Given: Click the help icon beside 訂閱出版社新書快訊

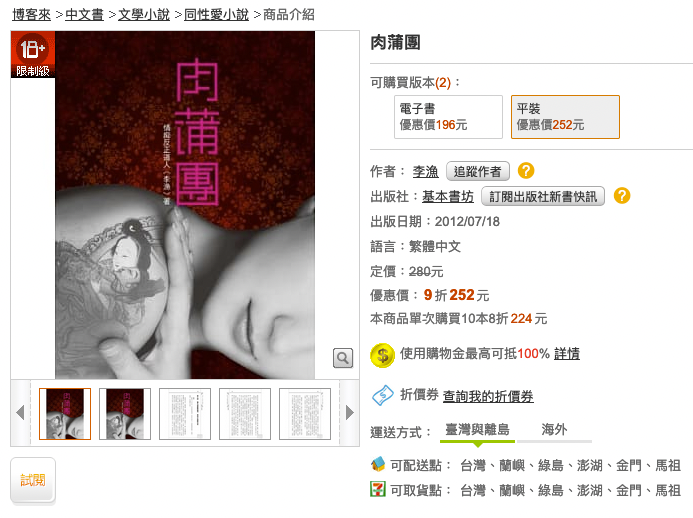Looking at the screenshot, I should click(x=622, y=196).
